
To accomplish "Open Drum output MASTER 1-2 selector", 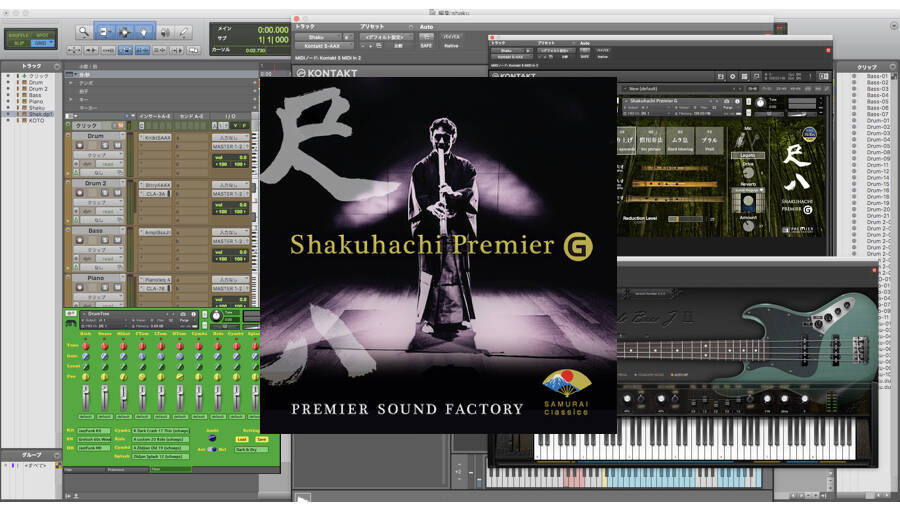I will tap(230, 147).
